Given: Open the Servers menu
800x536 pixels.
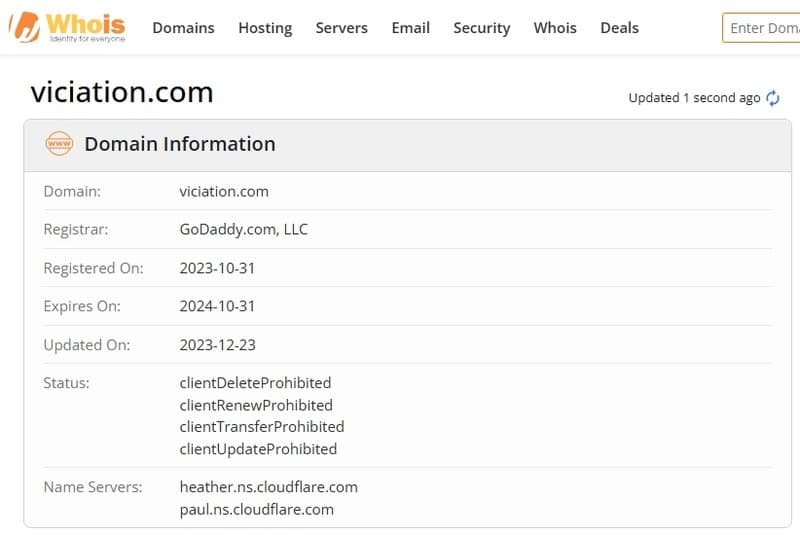Looking at the screenshot, I should point(341,28).
